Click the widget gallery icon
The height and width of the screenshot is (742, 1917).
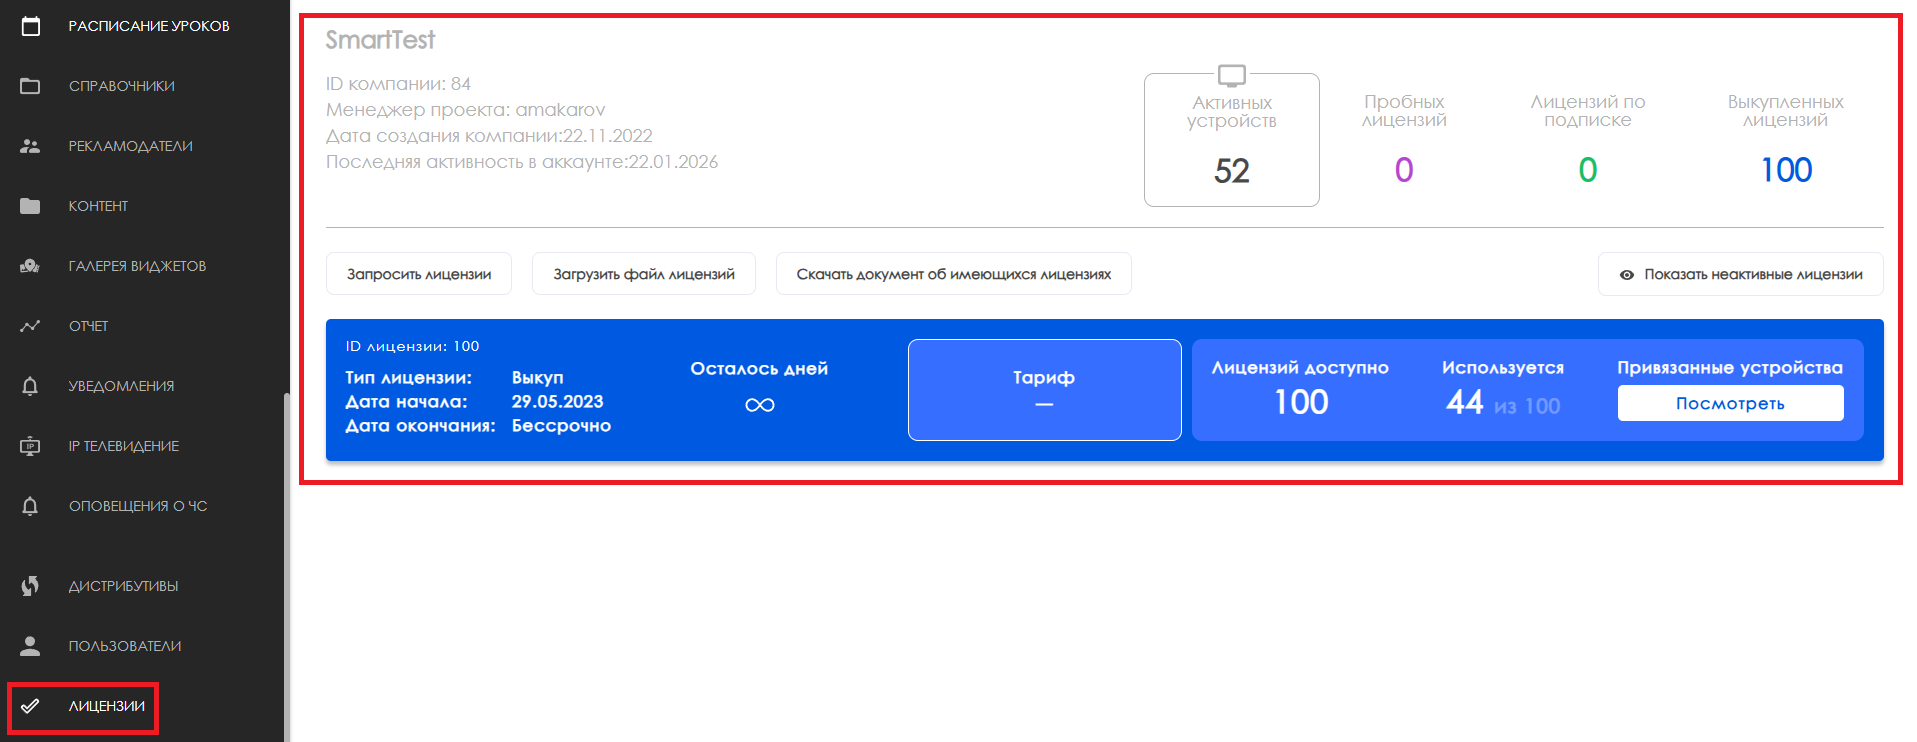(31, 266)
